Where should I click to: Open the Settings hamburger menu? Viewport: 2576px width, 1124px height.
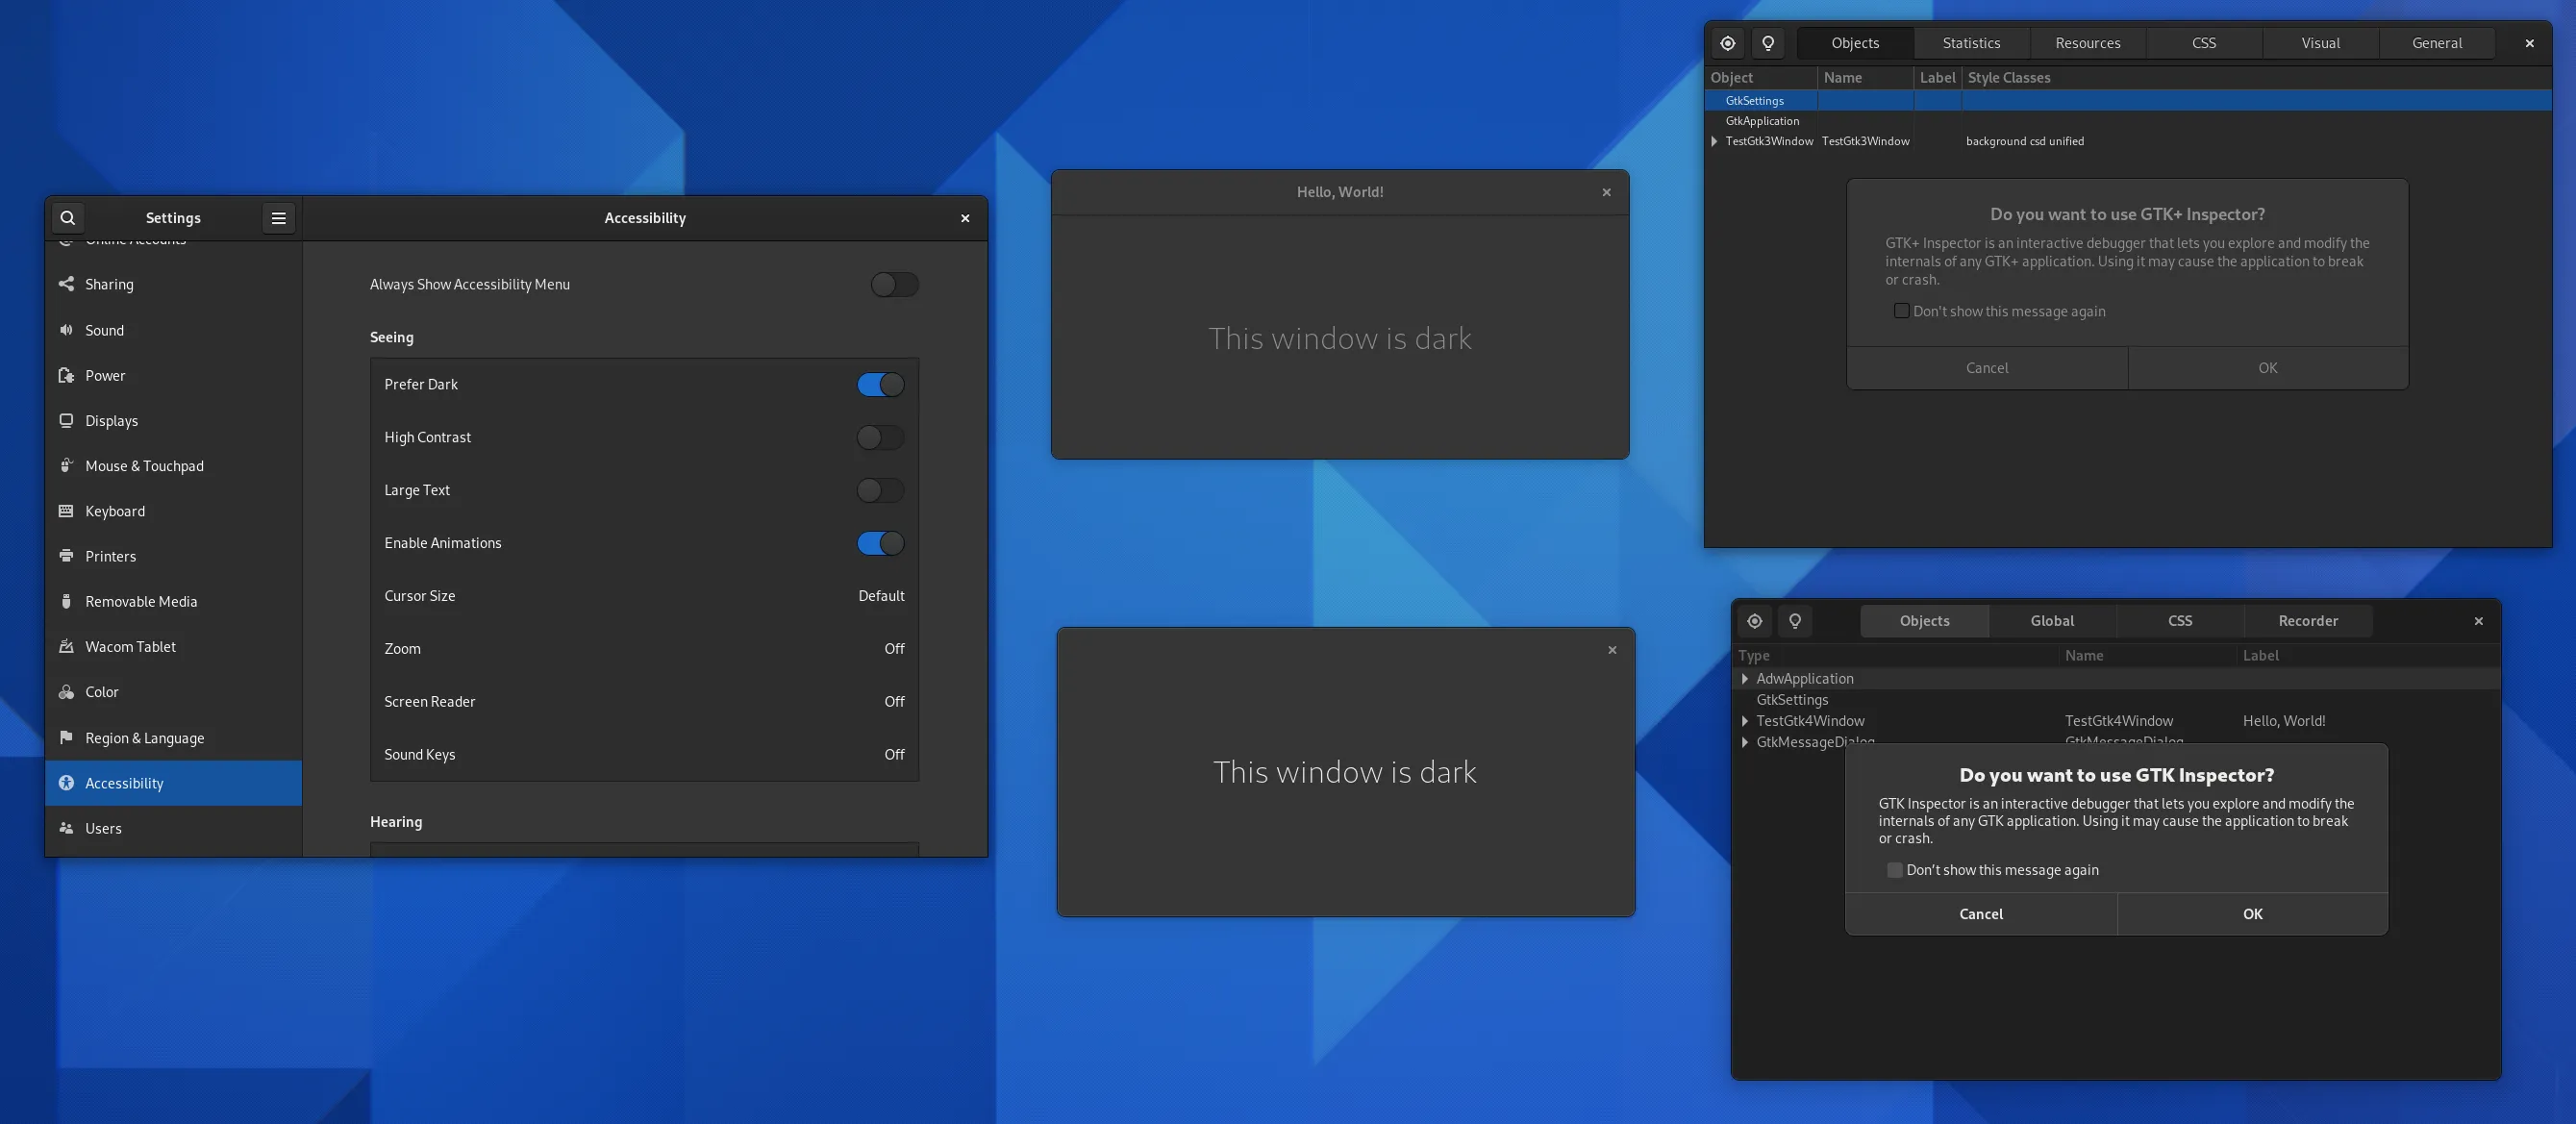click(x=279, y=218)
